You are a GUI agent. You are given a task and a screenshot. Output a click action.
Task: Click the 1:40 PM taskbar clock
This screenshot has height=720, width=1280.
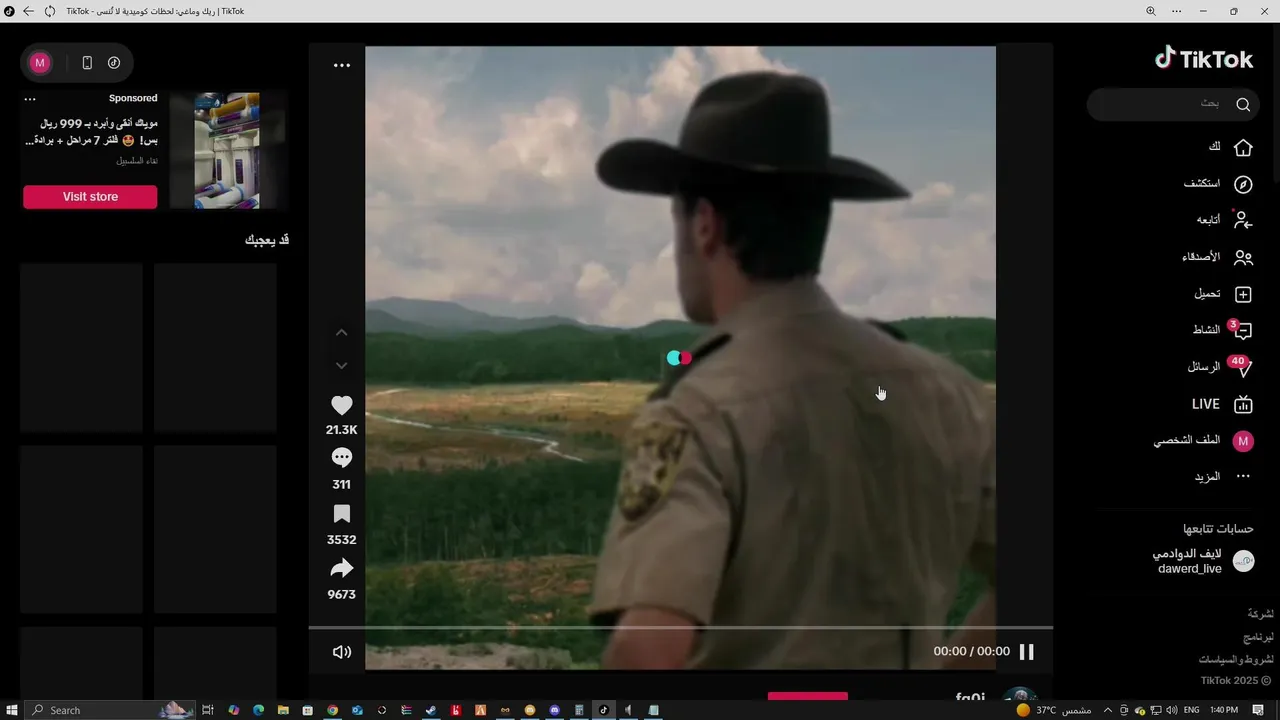pyautogui.click(x=1224, y=710)
